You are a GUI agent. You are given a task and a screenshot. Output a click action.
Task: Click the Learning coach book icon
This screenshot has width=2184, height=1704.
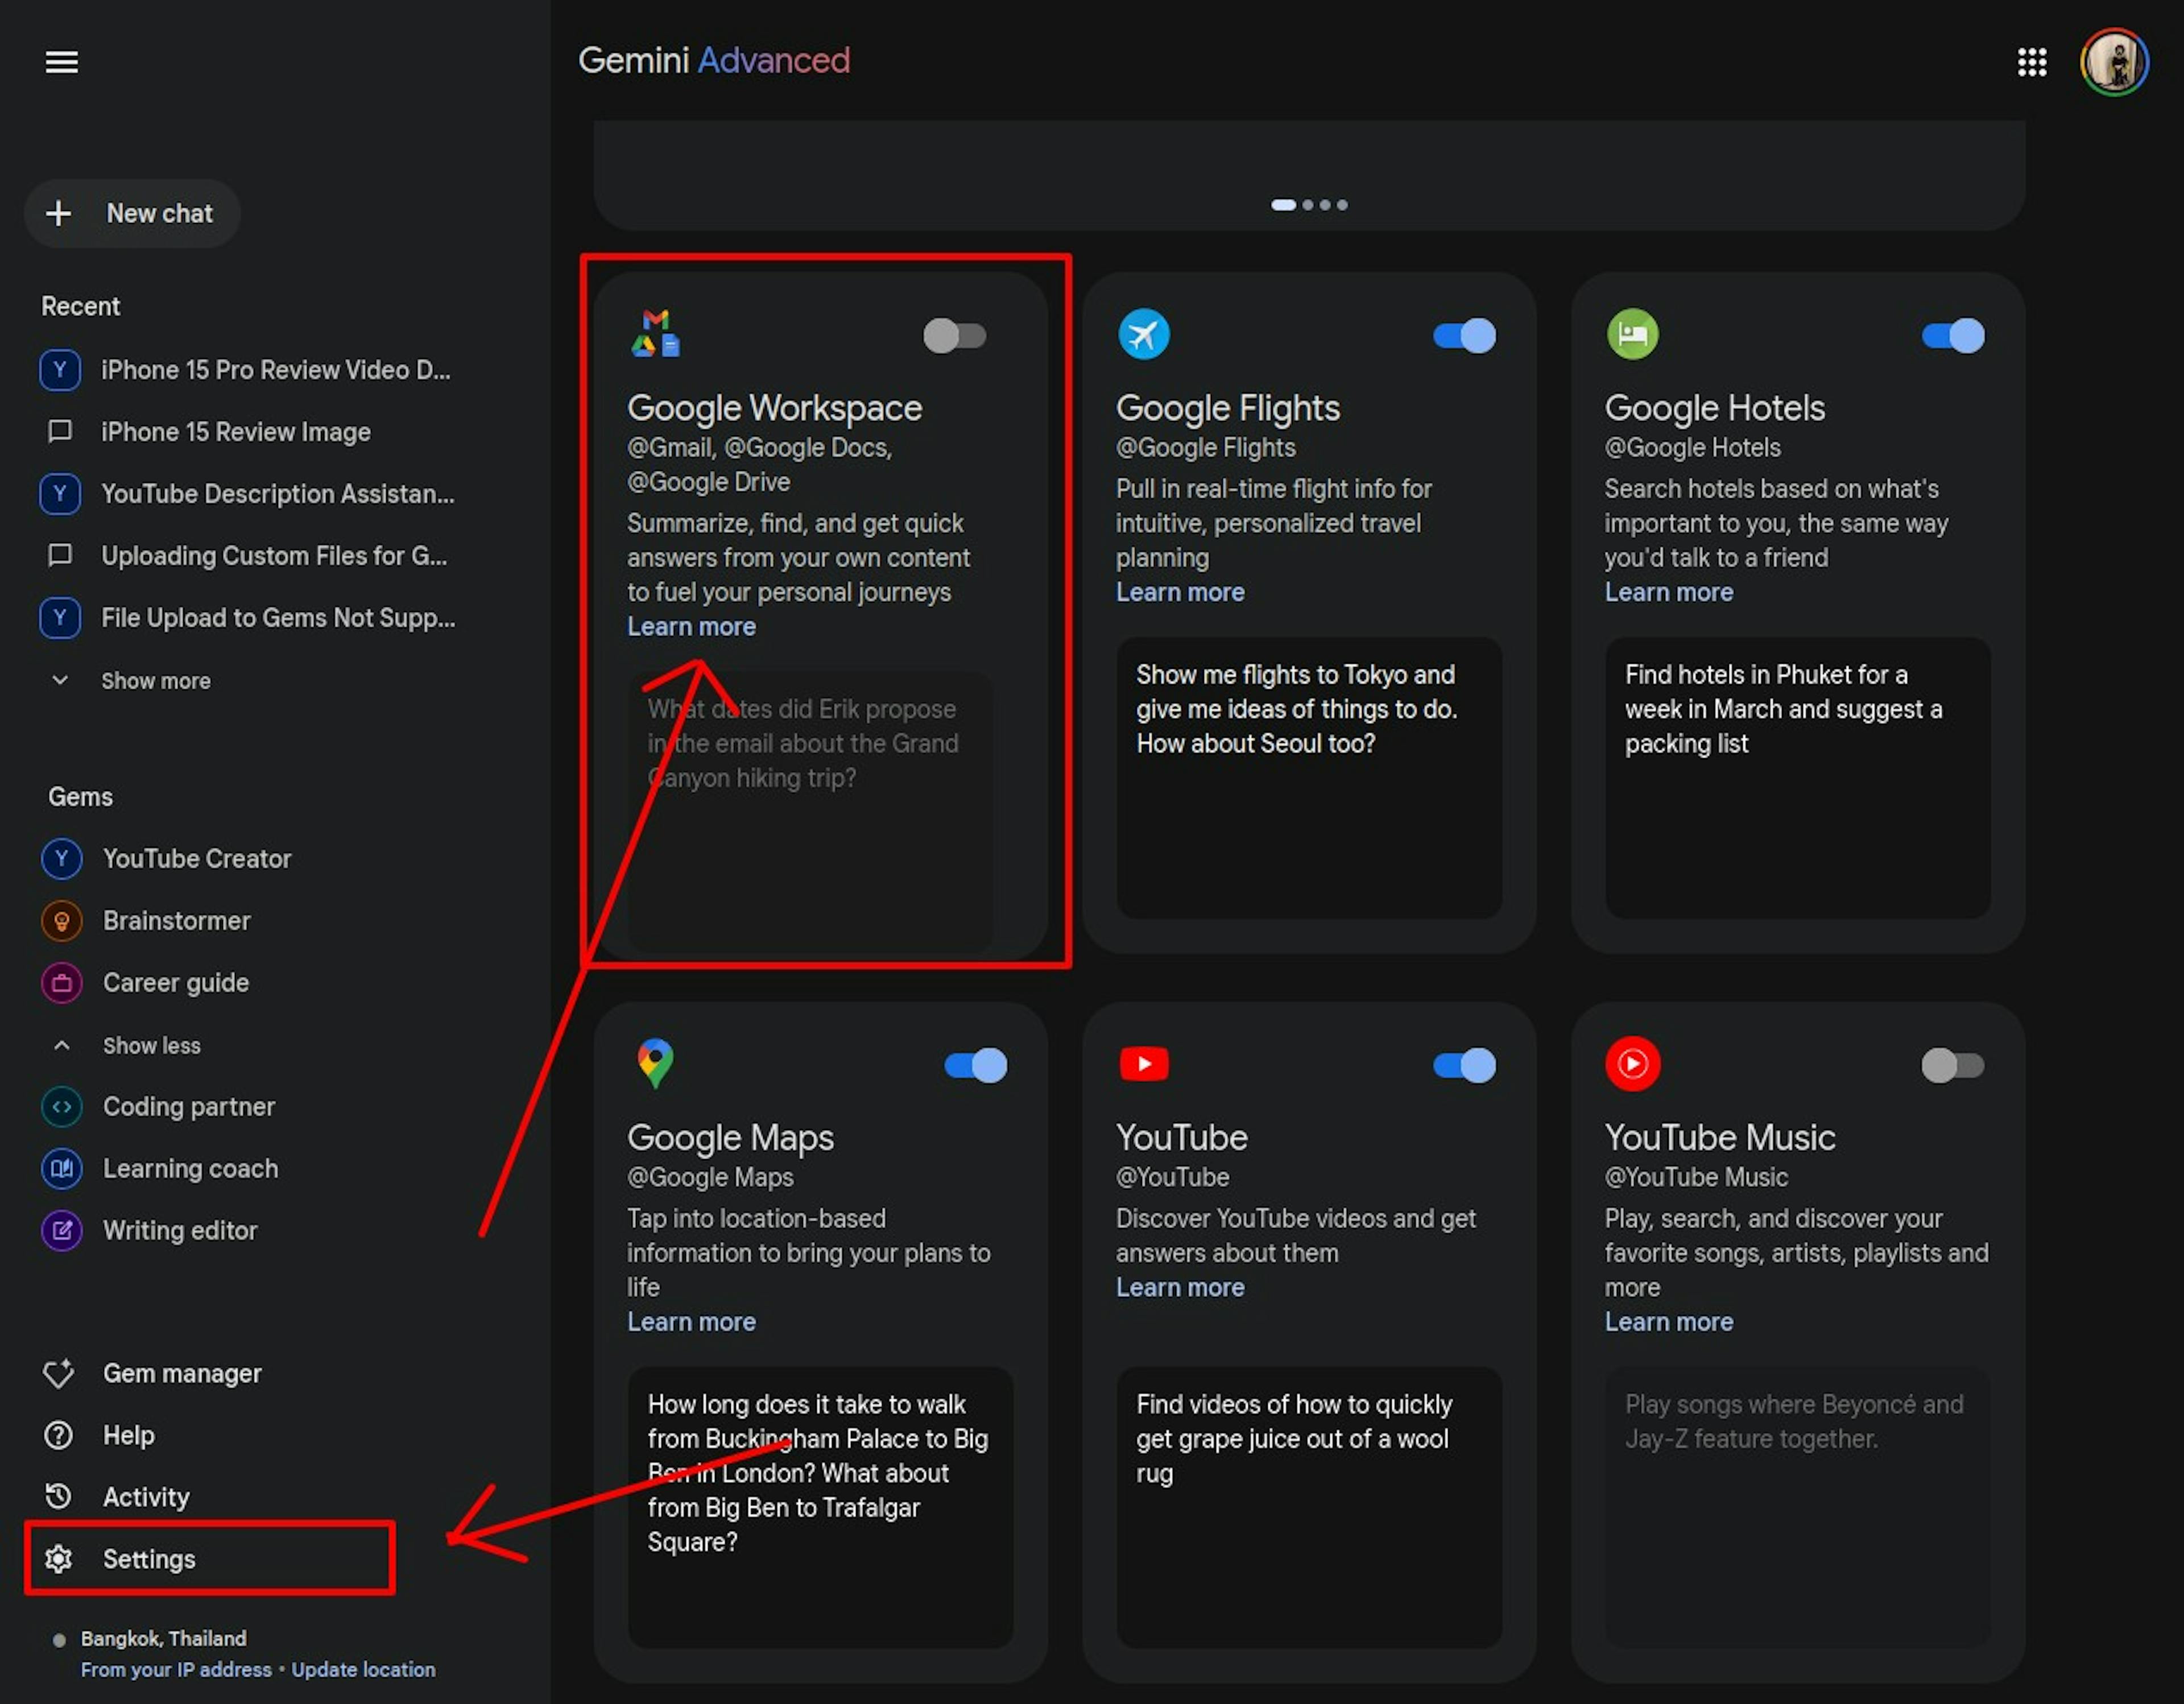tap(62, 1168)
